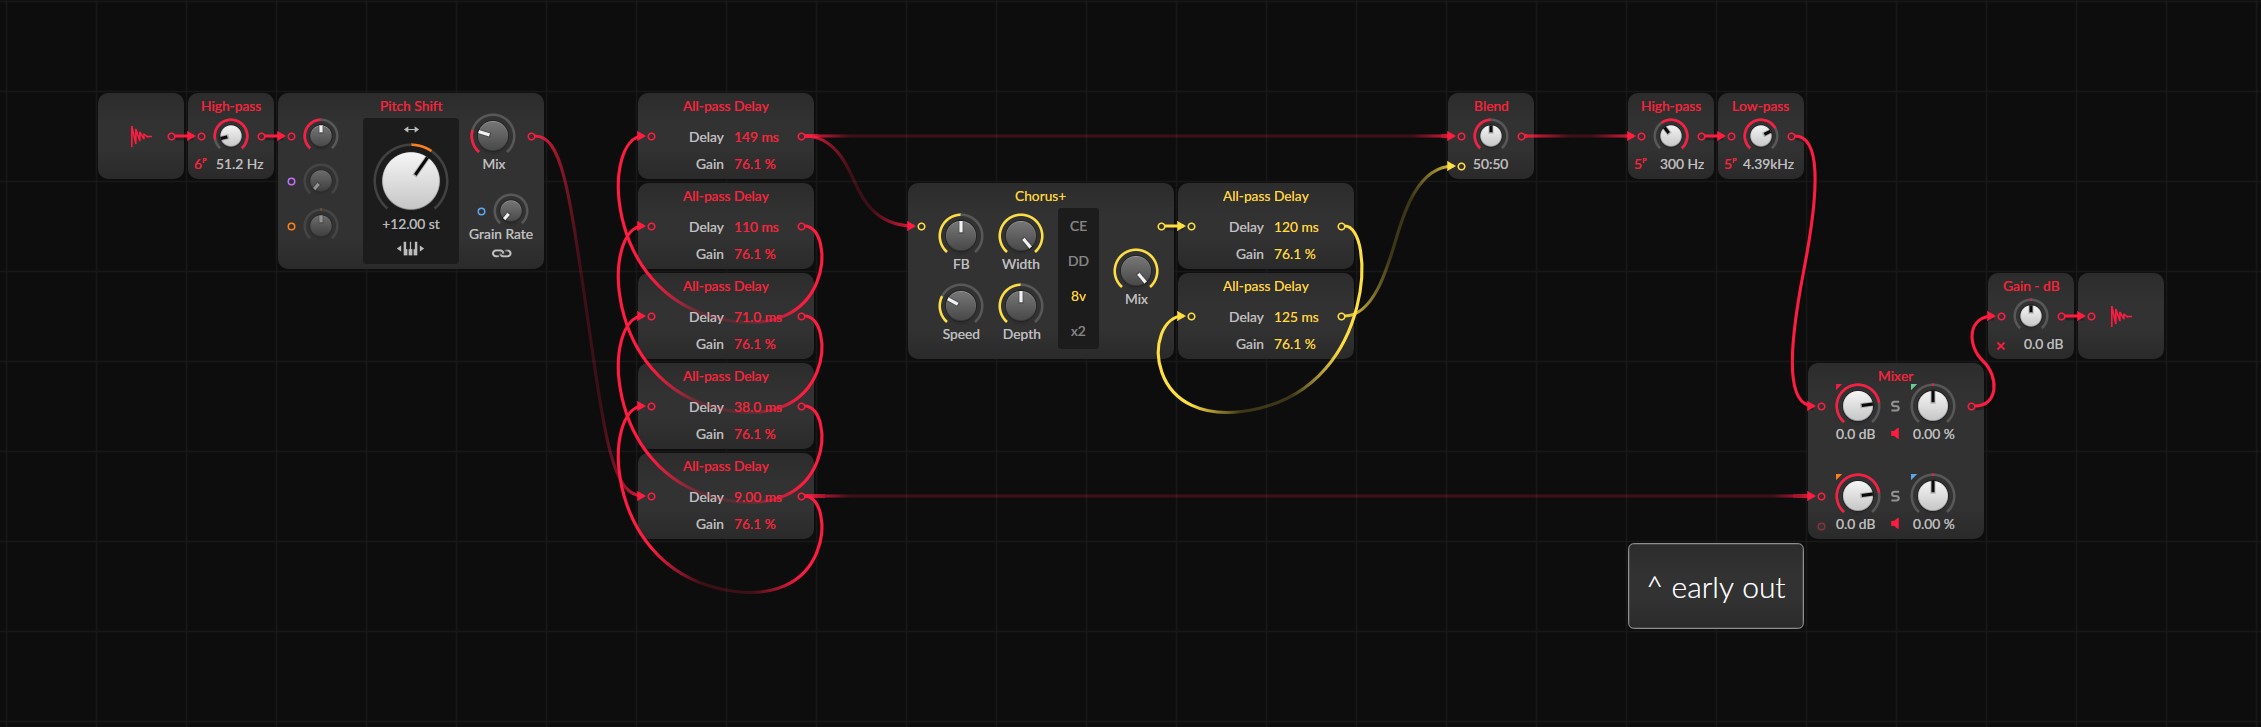This screenshot has height=727, width=2261.
Task: Click the Mixer module title
Action: [1896, 376]
